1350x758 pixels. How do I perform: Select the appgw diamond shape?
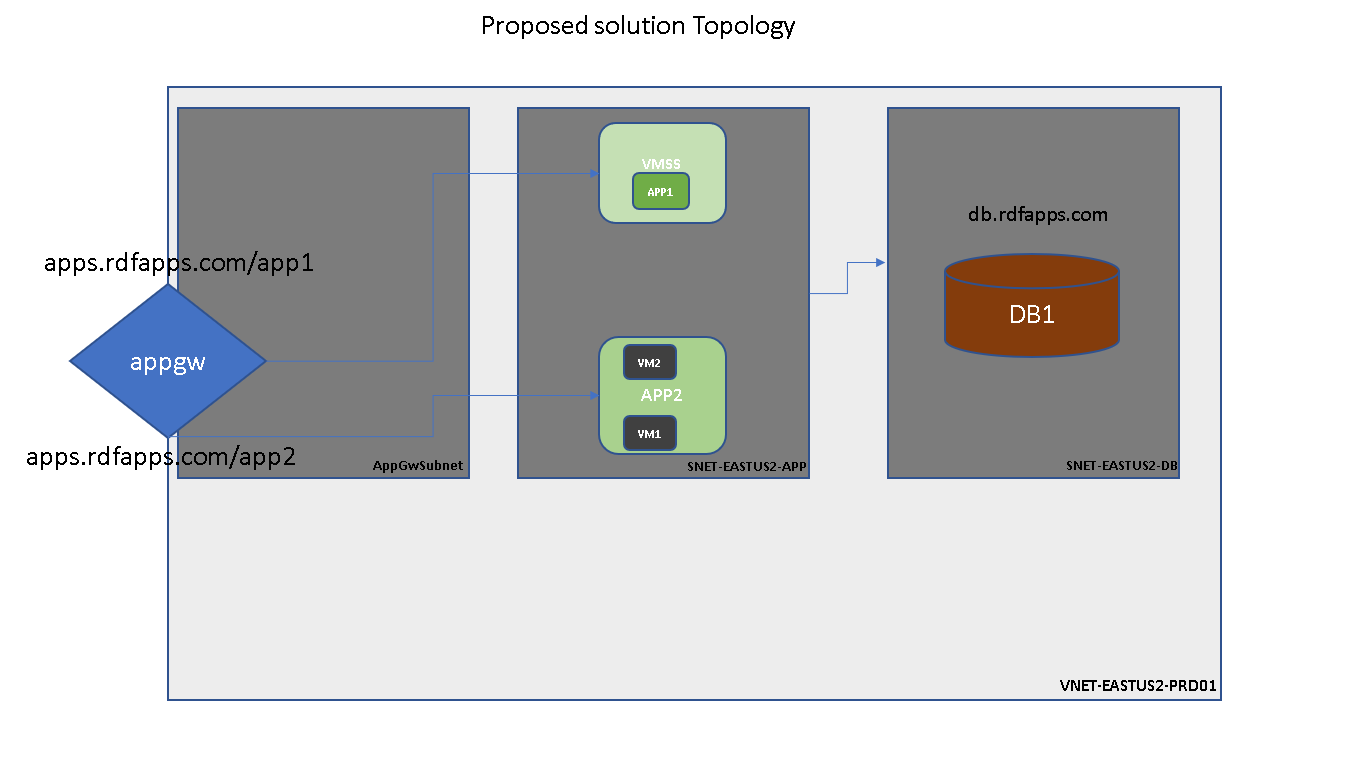click(x=167, y=361)
